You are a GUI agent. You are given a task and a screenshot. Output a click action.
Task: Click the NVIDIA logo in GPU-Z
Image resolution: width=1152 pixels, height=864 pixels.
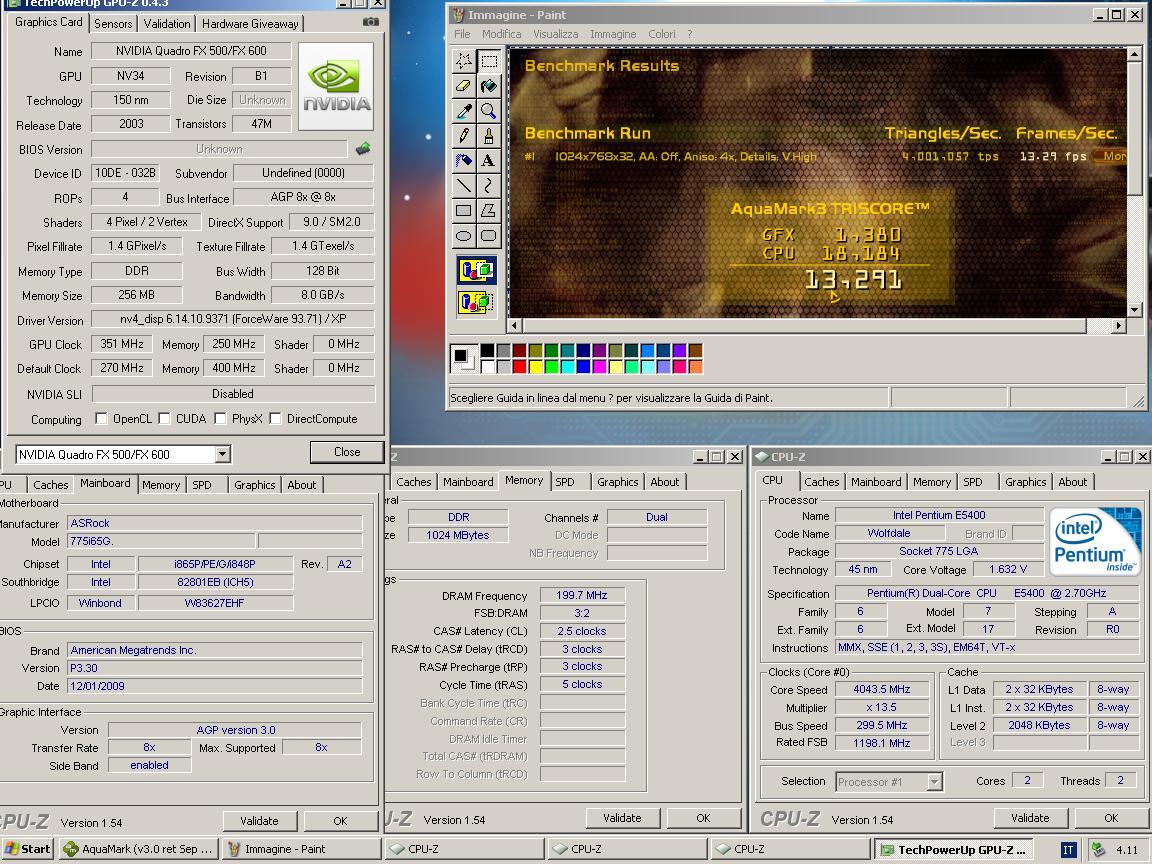pos(336,87)
